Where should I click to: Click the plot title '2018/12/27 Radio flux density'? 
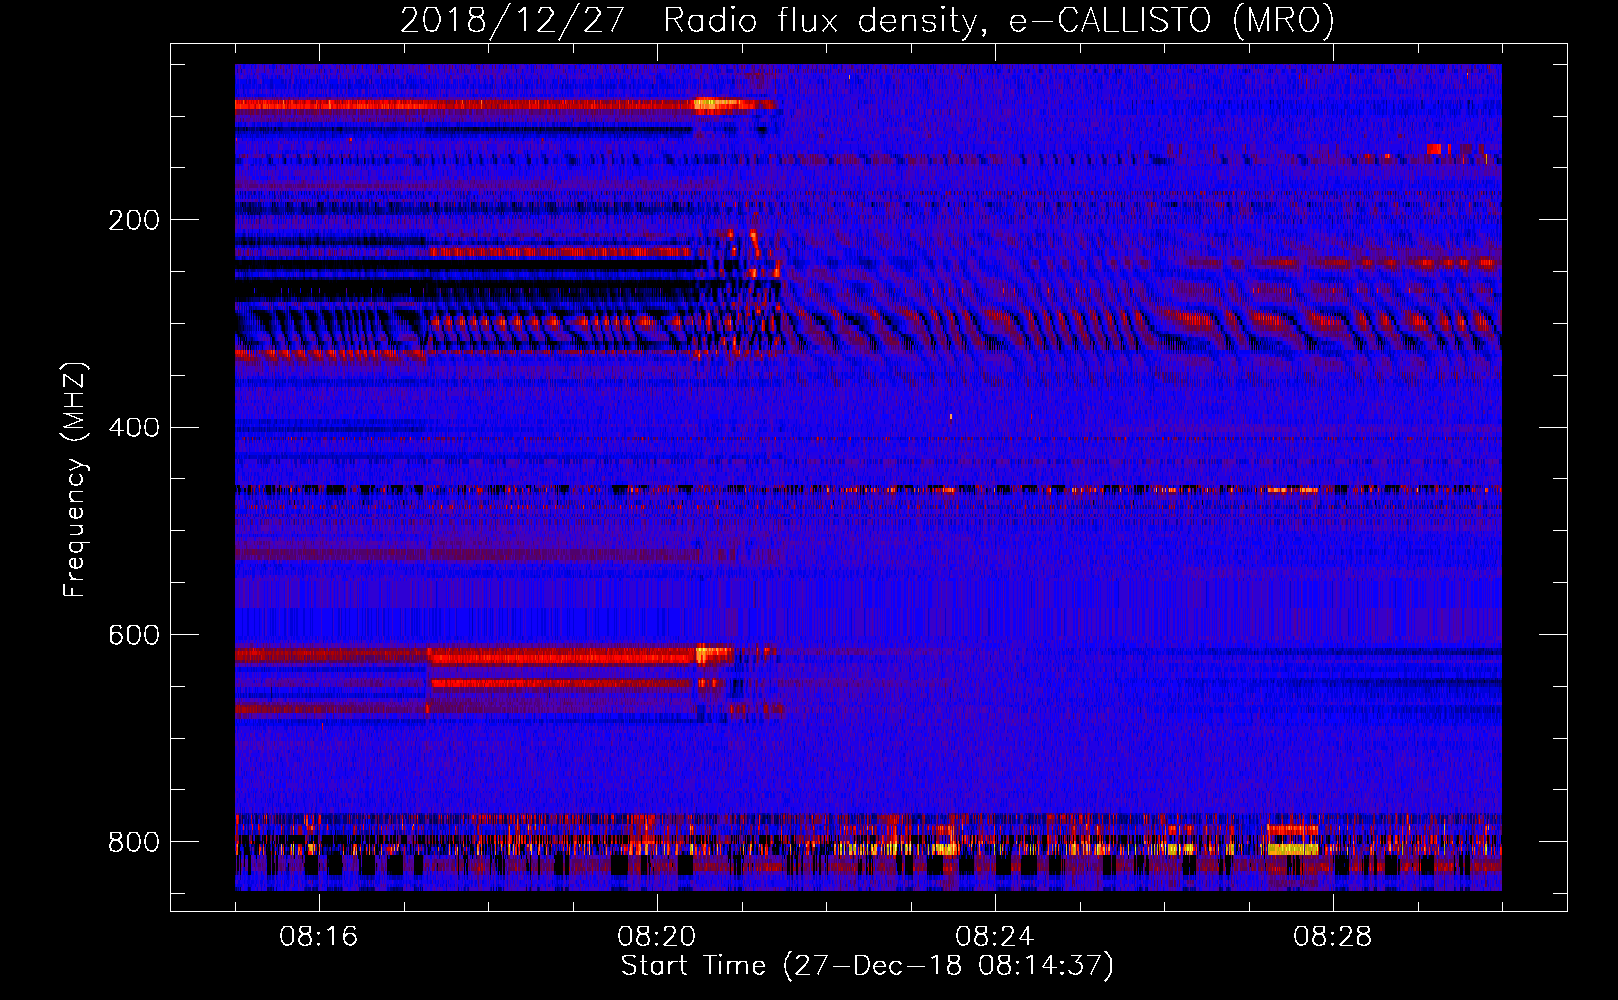pos(867,21)
